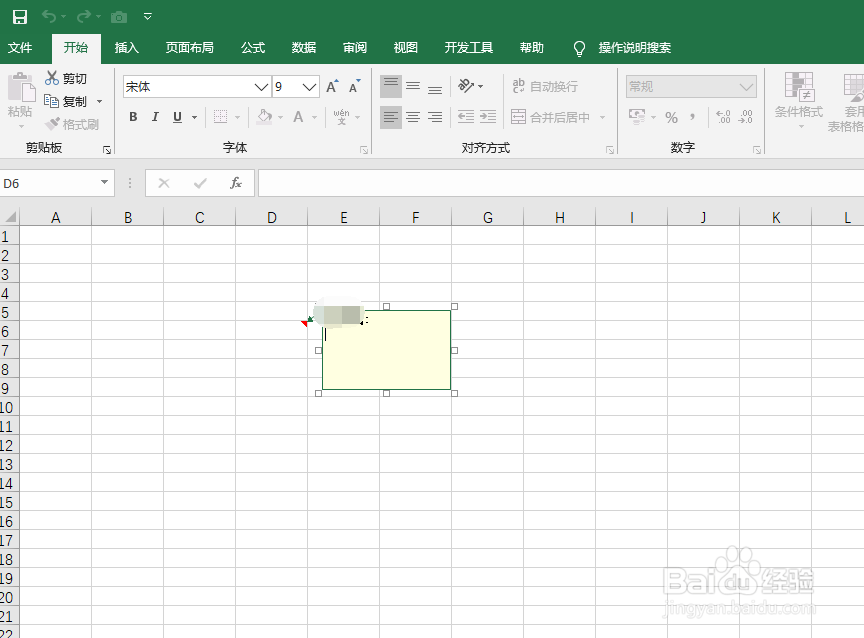The height and width of the screenshot is (638, 864).
Task: Open the Customize Quick Access Toolbar dropdown
Action: [x=148, y=17]
